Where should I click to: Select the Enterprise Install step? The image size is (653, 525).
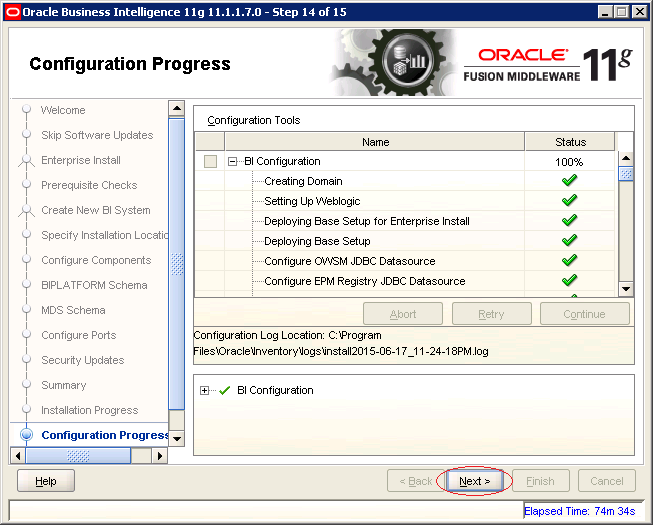[81, 160]
